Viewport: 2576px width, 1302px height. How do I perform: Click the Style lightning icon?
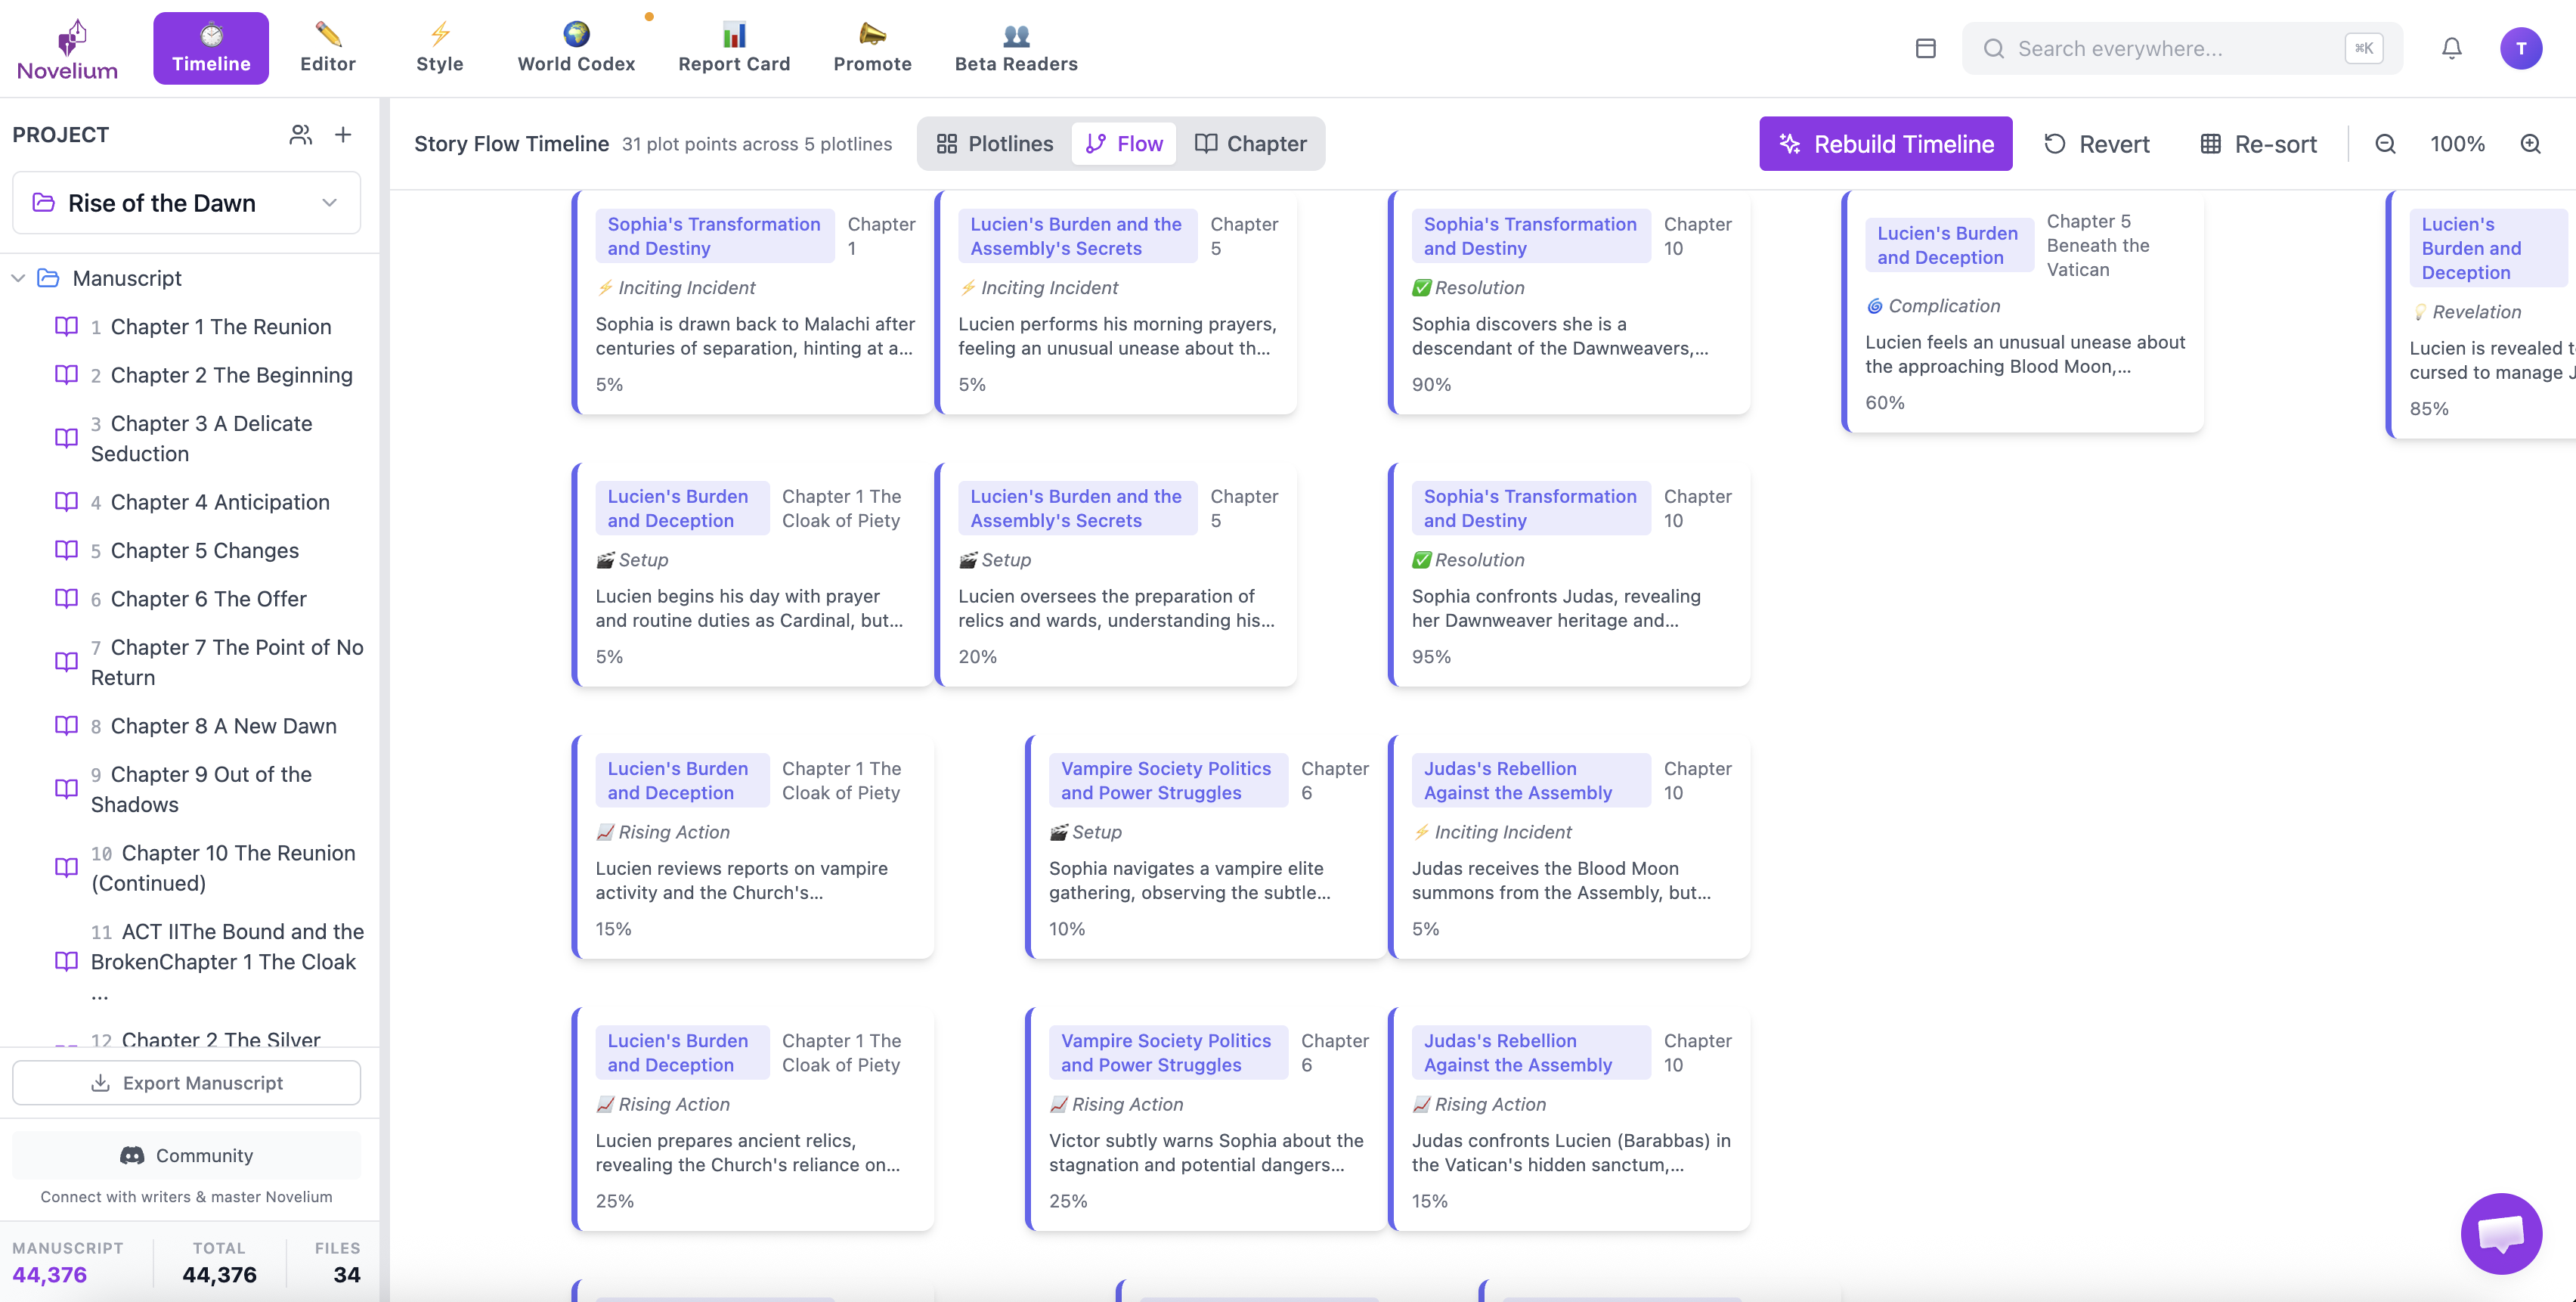[x=439, y=47]
